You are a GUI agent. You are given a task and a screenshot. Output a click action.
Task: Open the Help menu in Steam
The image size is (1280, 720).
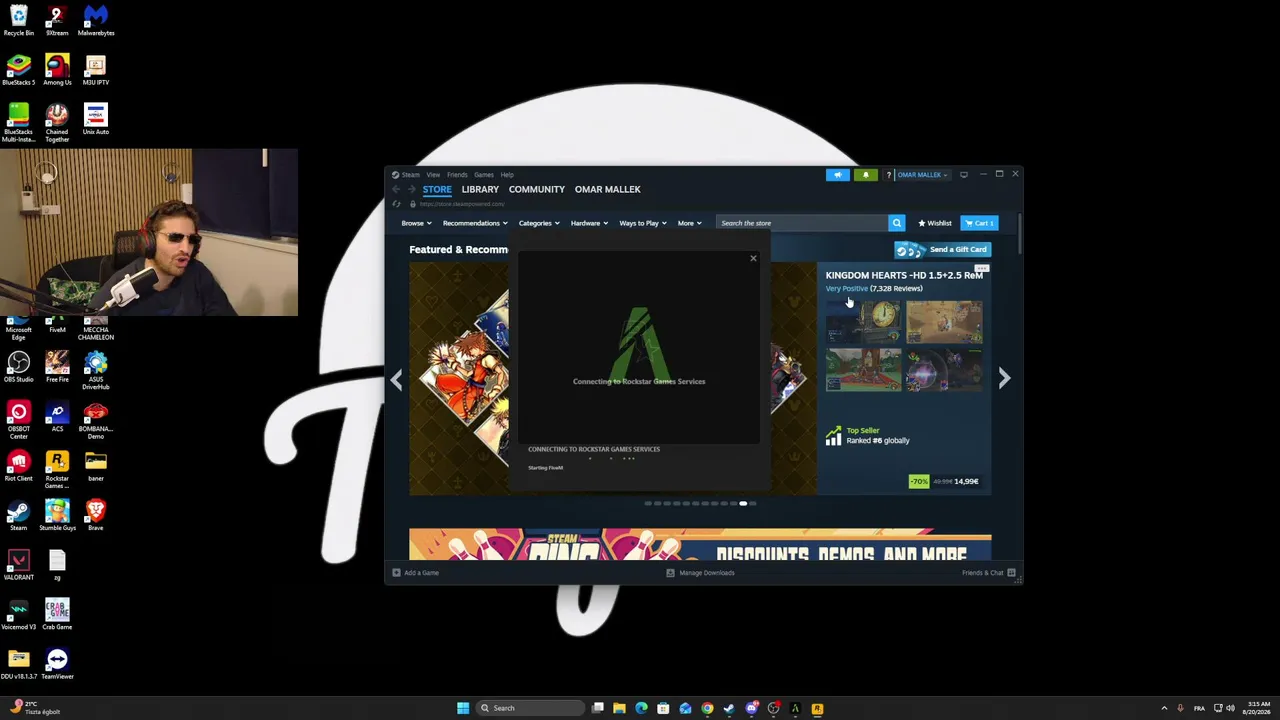507,175
